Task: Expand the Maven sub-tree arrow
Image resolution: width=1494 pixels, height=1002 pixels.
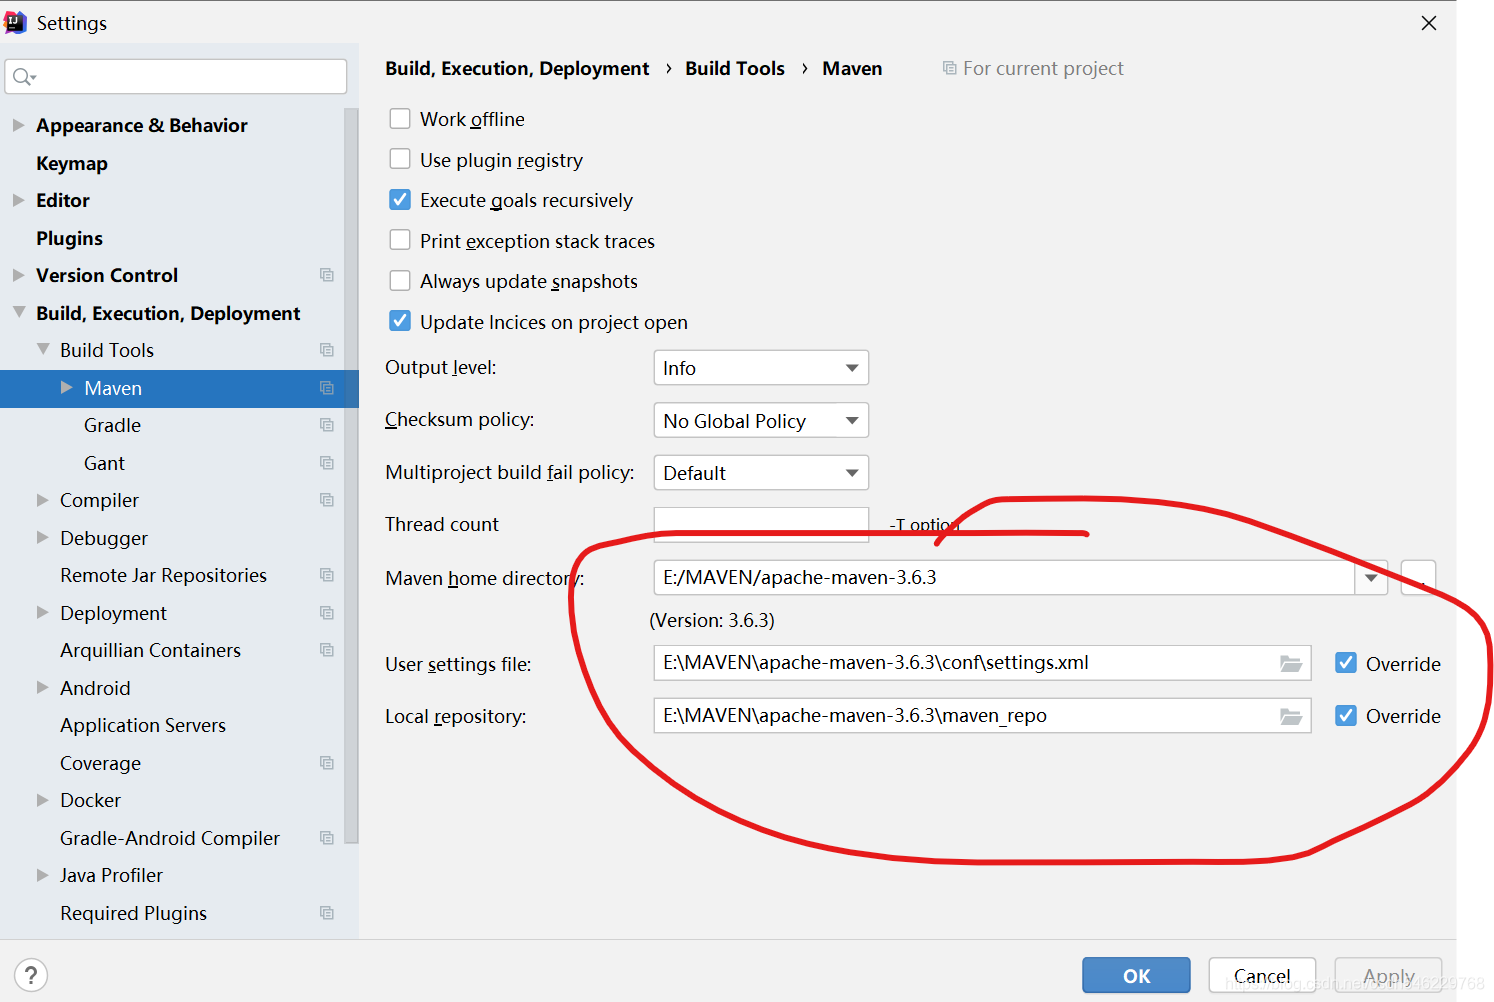Action: pos(66,387)
